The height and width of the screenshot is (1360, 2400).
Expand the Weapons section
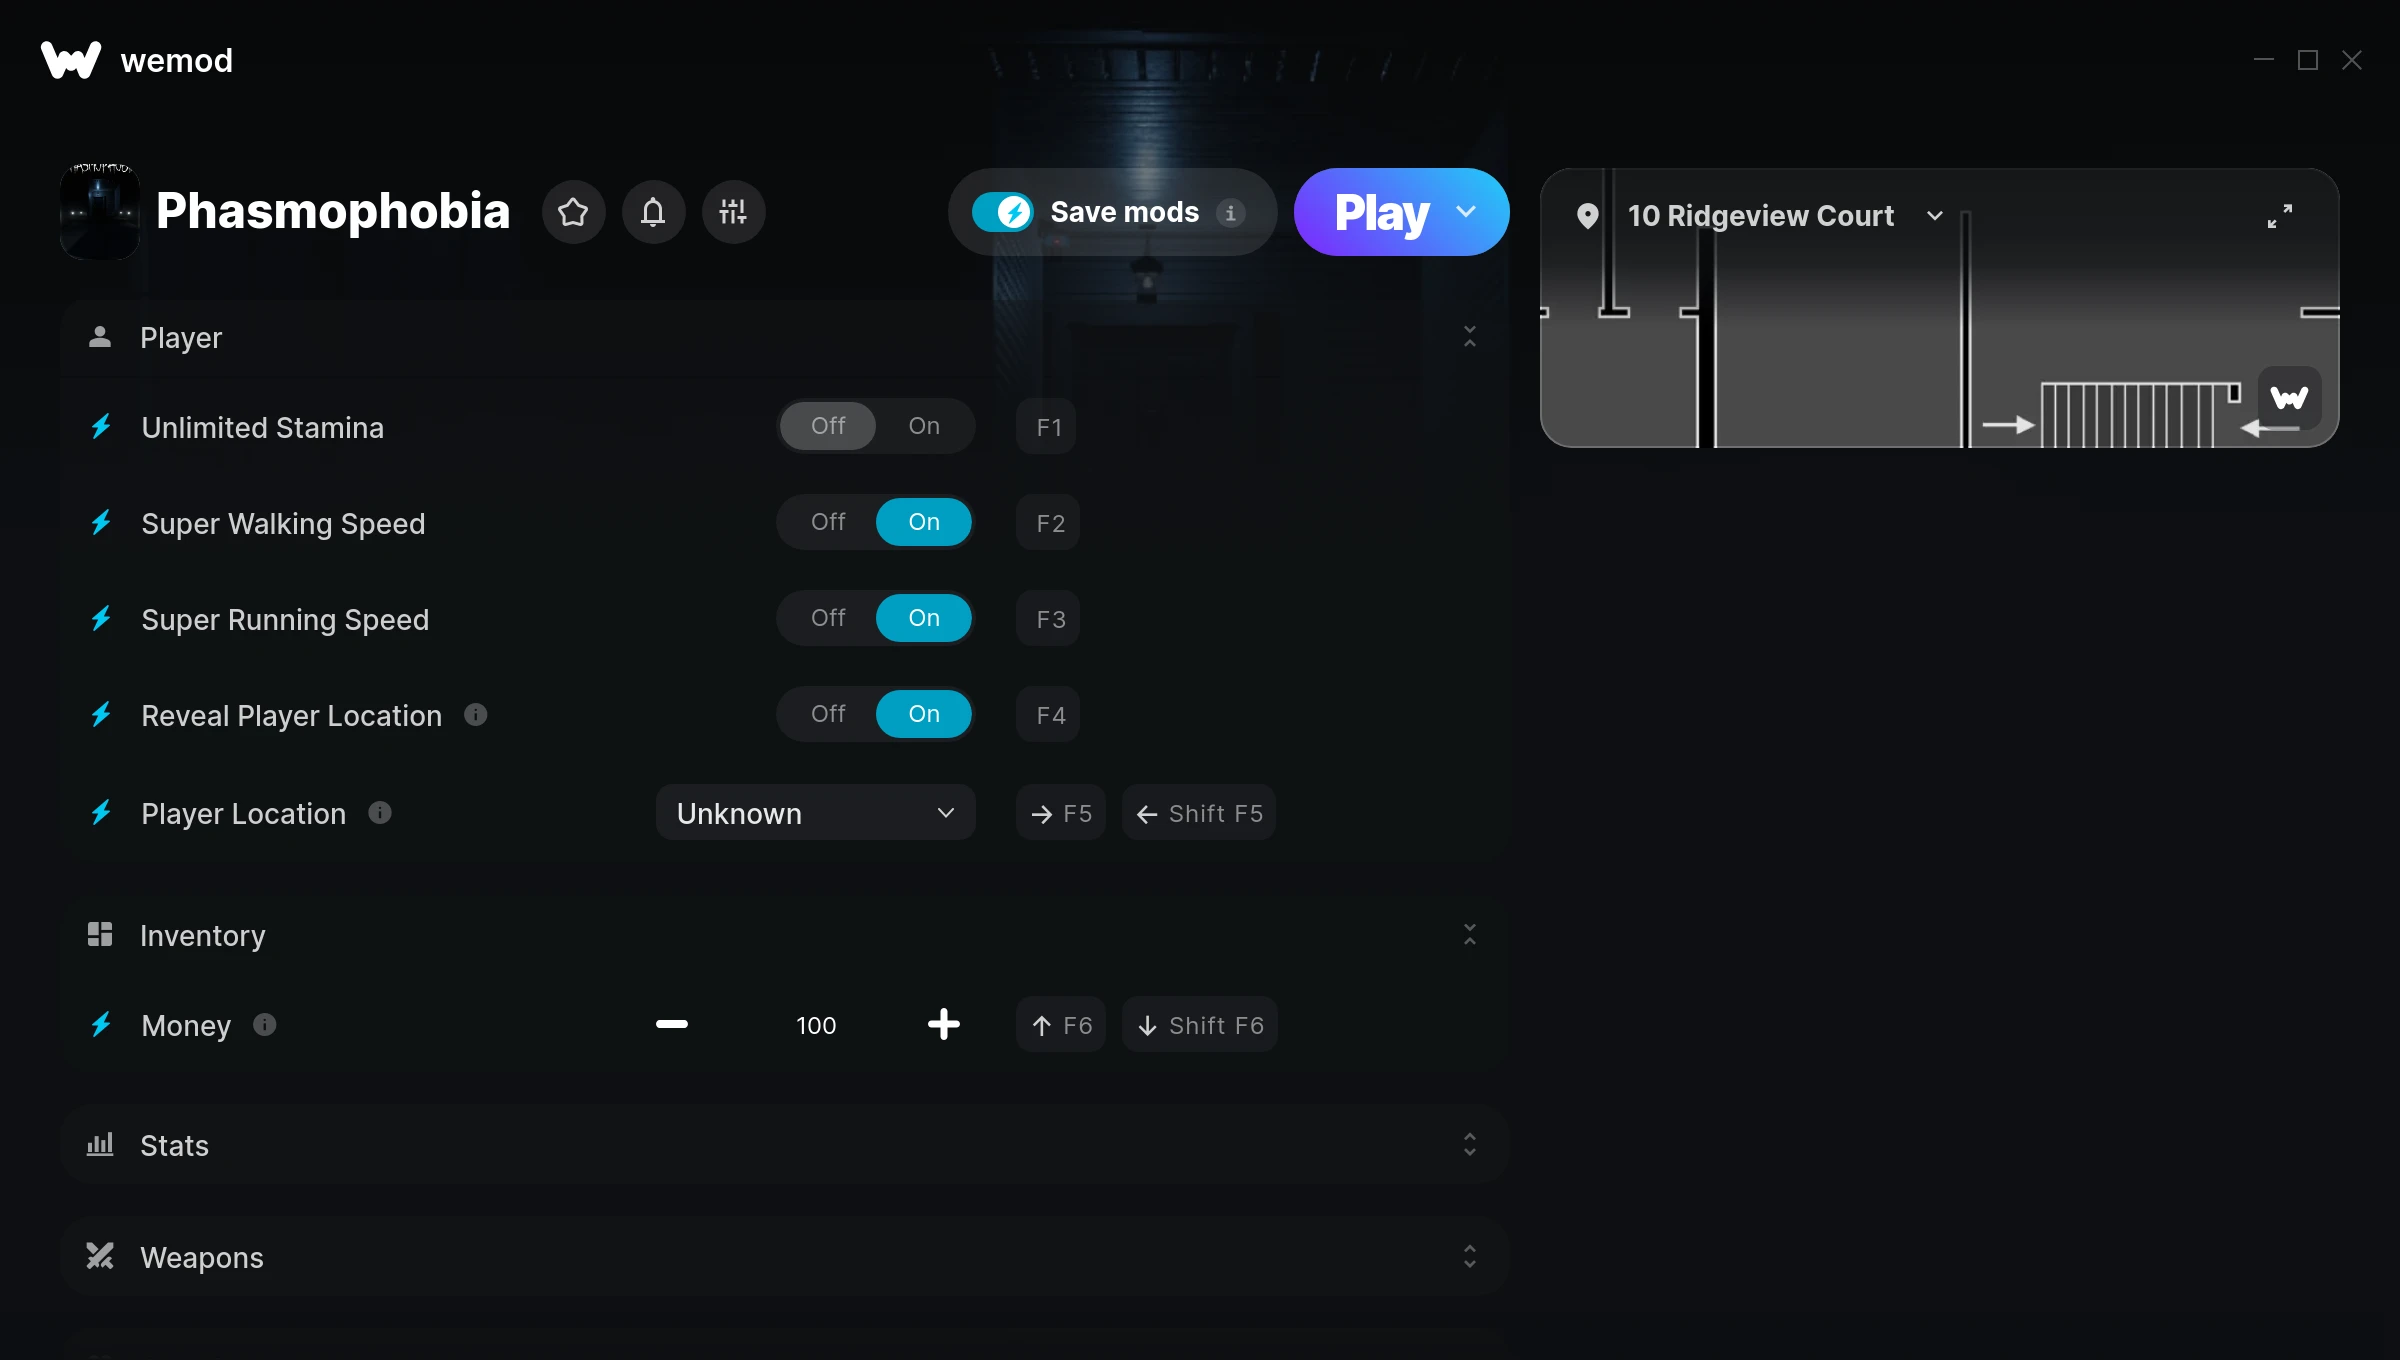1469,1256
